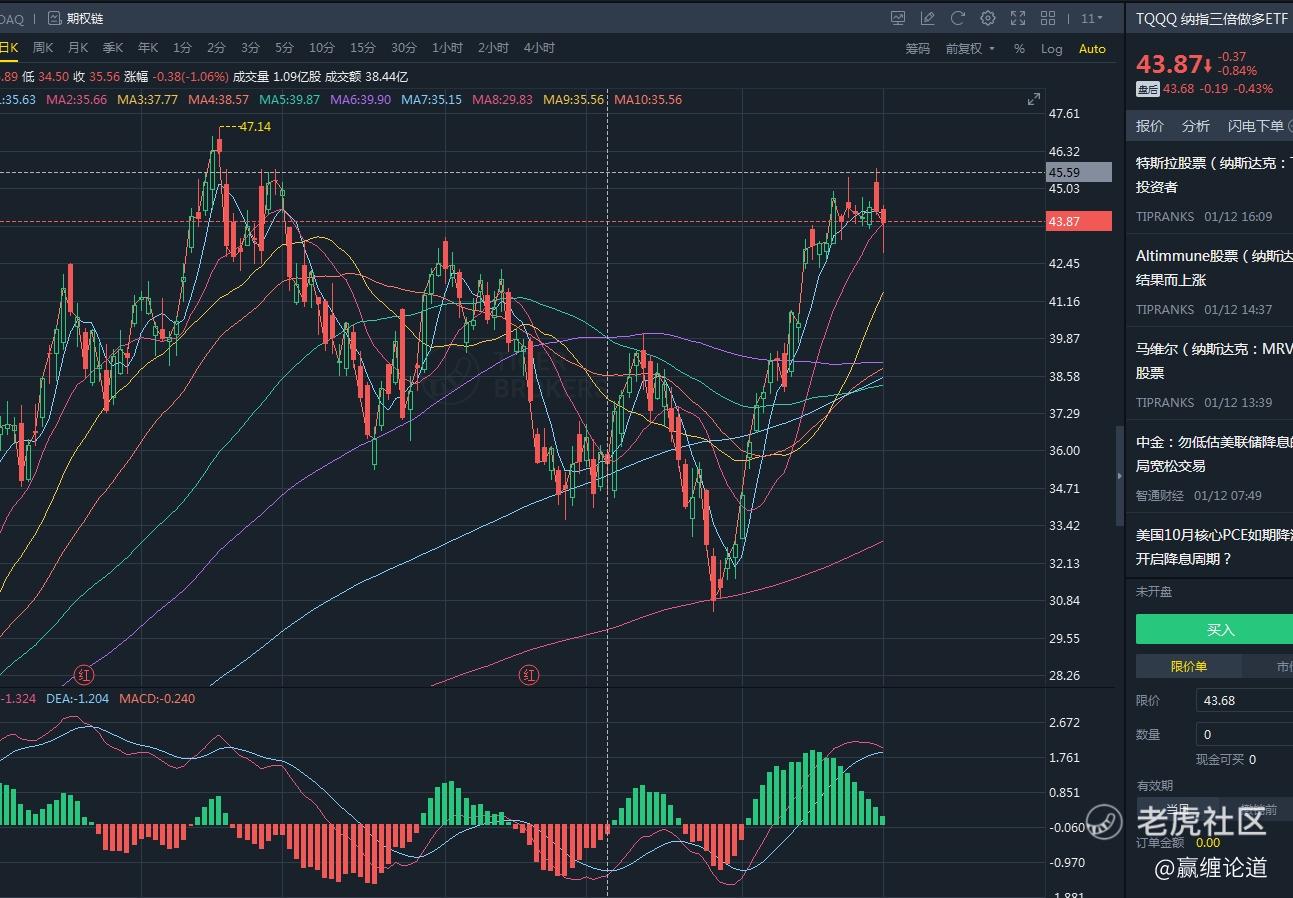Open the multi-chart grid layout icon
1293x898 pixels.
click(1048, 18)
